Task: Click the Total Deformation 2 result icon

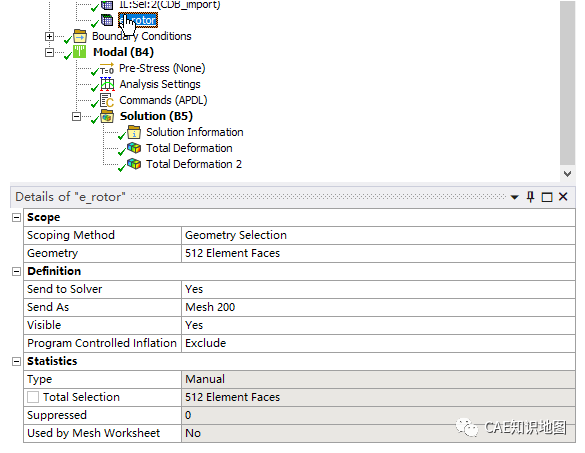Action: click(x=134, y=164)
